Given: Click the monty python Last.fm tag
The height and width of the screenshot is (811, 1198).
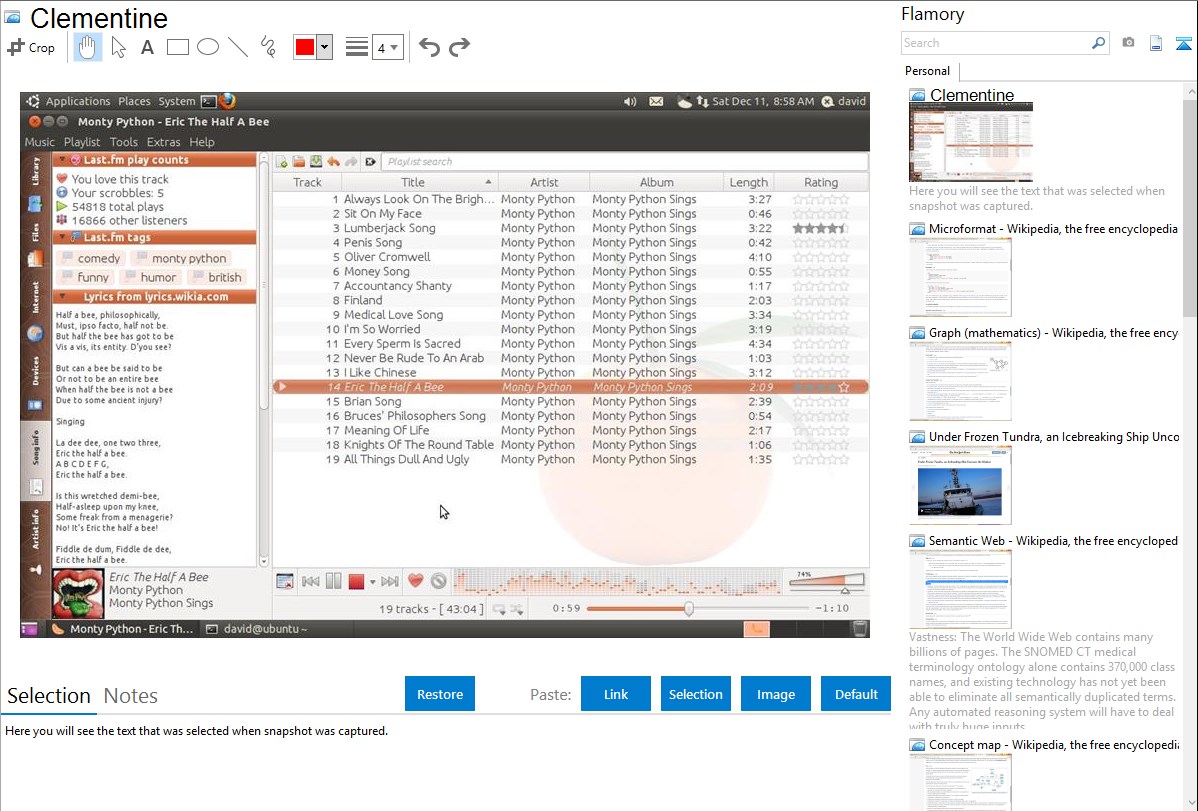Looking at the screenshot, I should (x=181, y=258).
